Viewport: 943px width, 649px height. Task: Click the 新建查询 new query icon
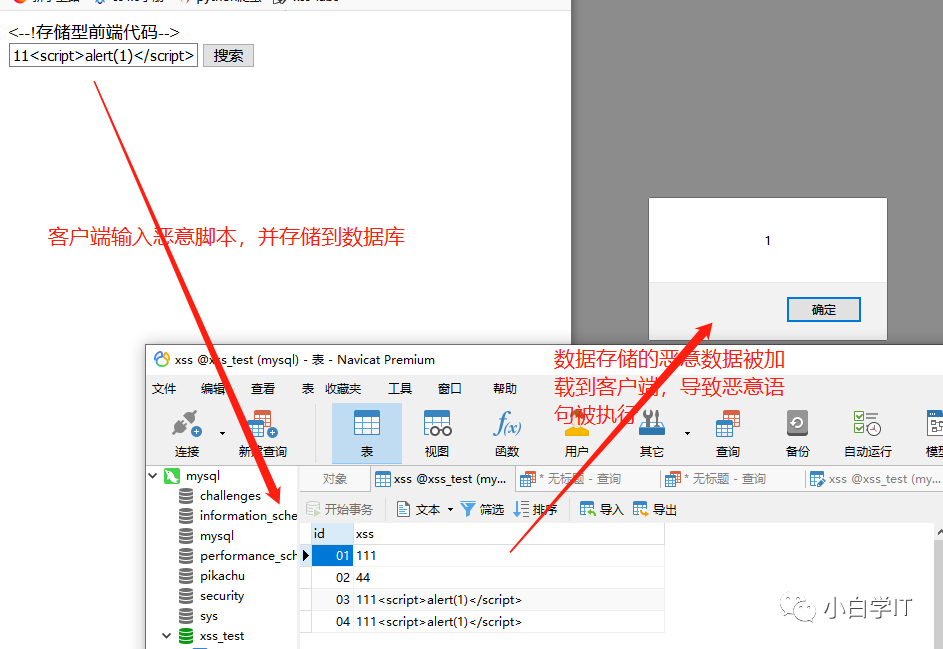pyautogui.click(x=262, y=423)
